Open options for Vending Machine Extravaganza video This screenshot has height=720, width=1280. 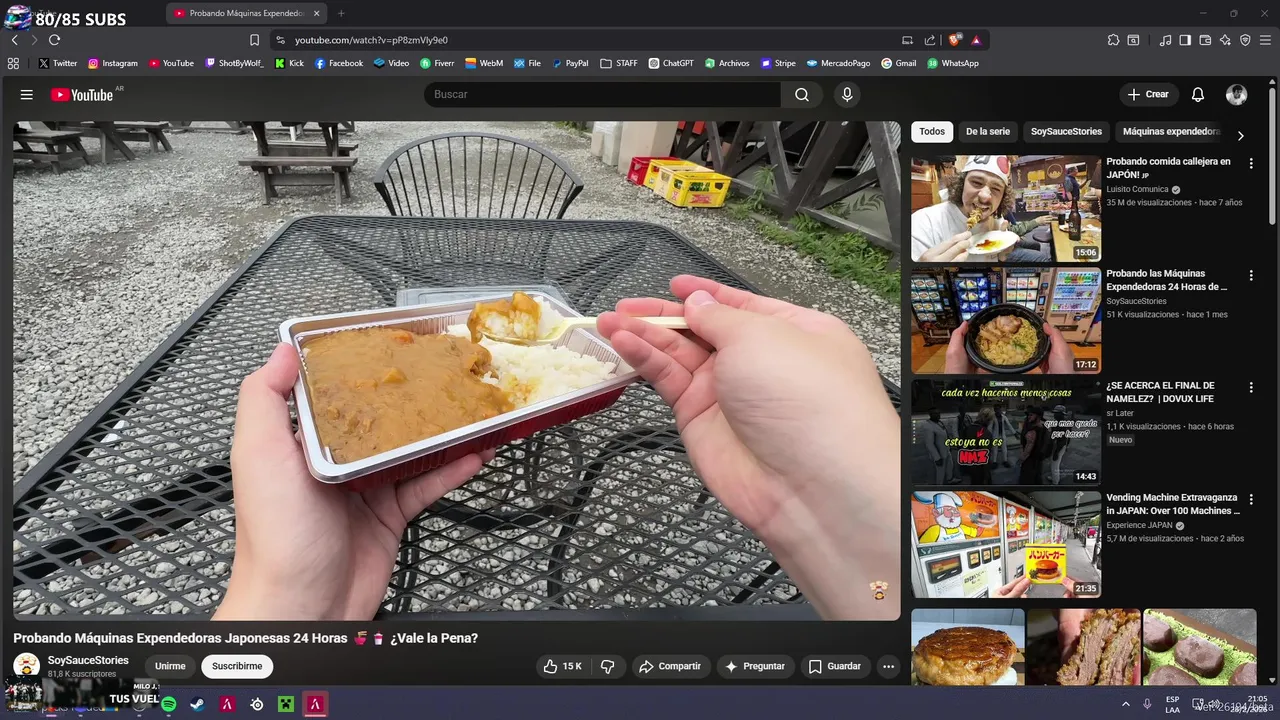(x=1250, y=499)
